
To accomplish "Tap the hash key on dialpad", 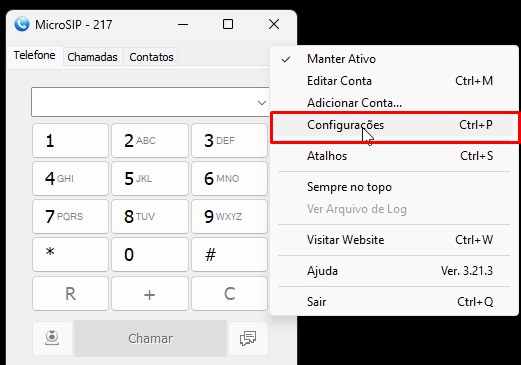I will coord(229,254).
